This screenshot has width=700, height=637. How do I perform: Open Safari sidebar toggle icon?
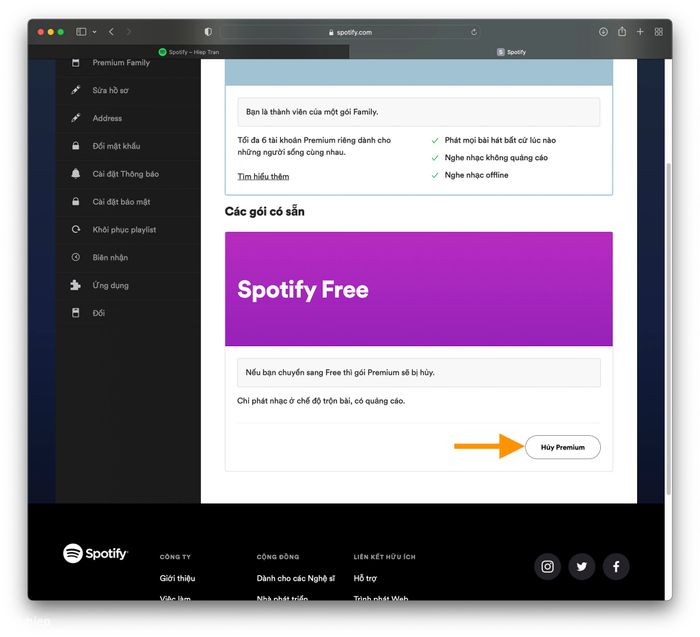coord(81,32)
